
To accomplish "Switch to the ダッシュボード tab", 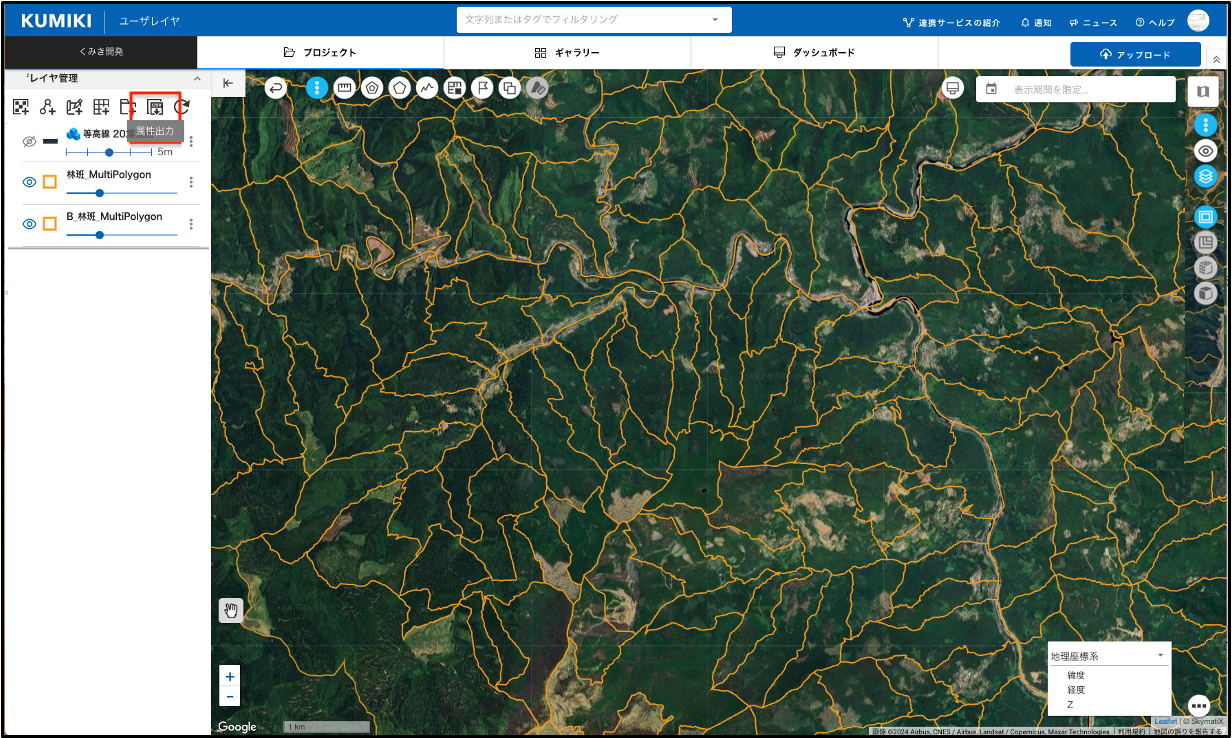I will pos(814,53).
